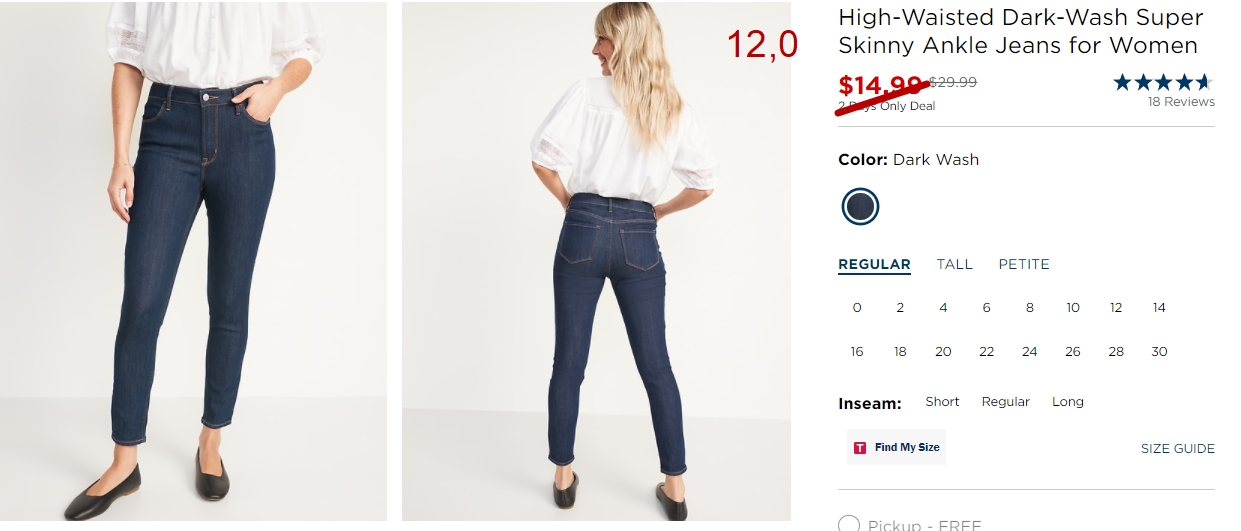Select size 12
Screen dimensions: 1241x531
pyautogui.click(x=1116, y=307)
